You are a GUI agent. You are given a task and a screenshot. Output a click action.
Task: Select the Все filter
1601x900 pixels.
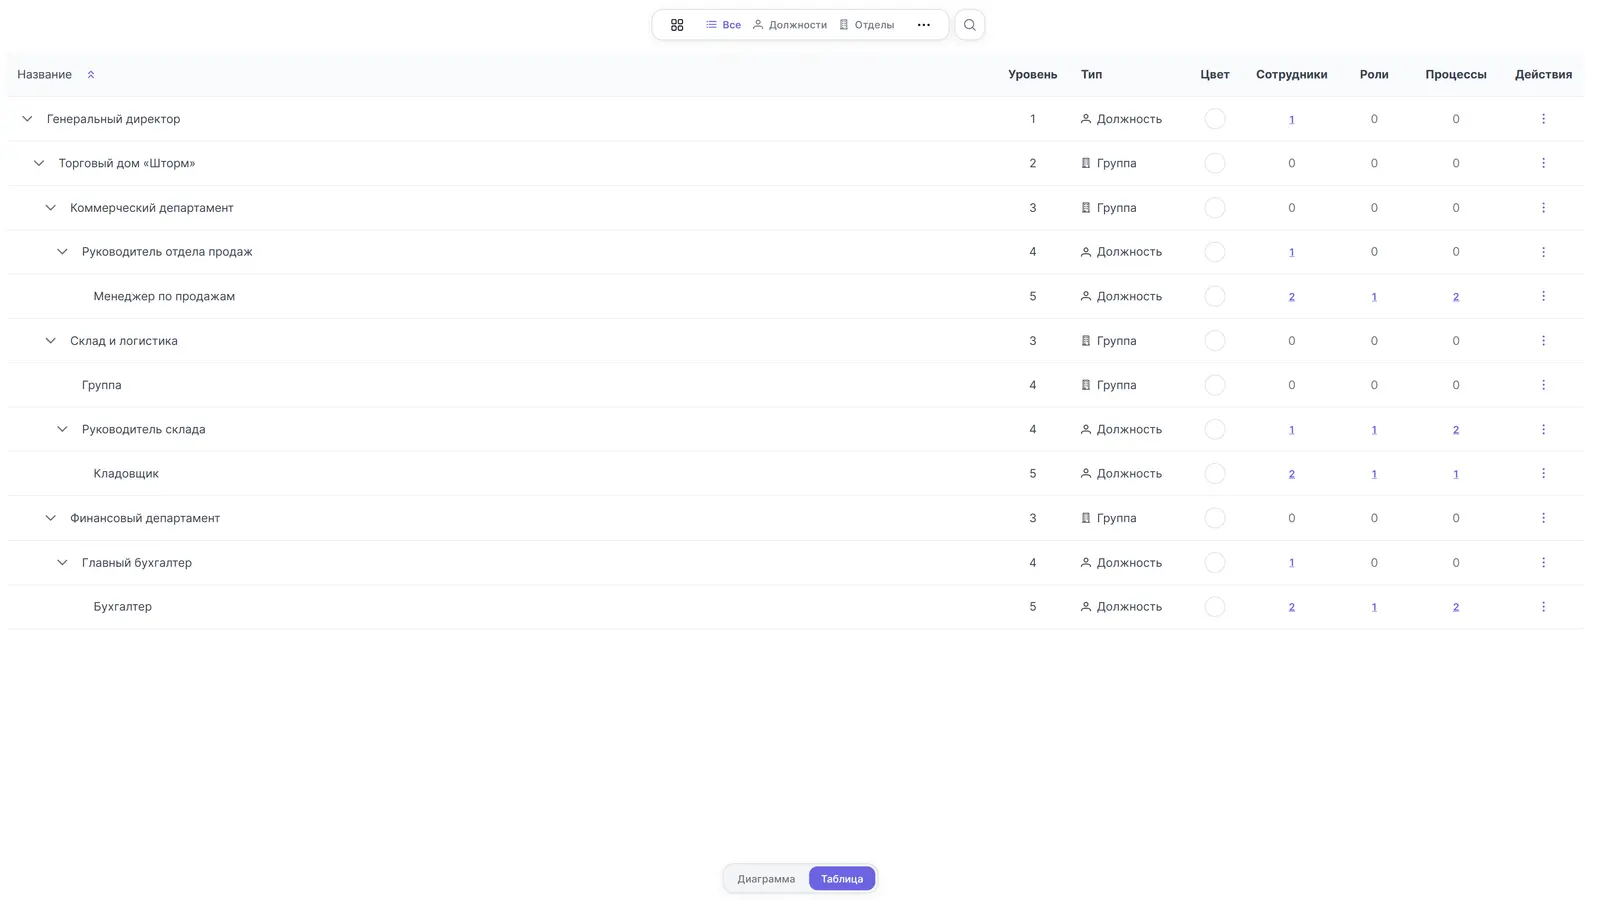tap(723, 25)
